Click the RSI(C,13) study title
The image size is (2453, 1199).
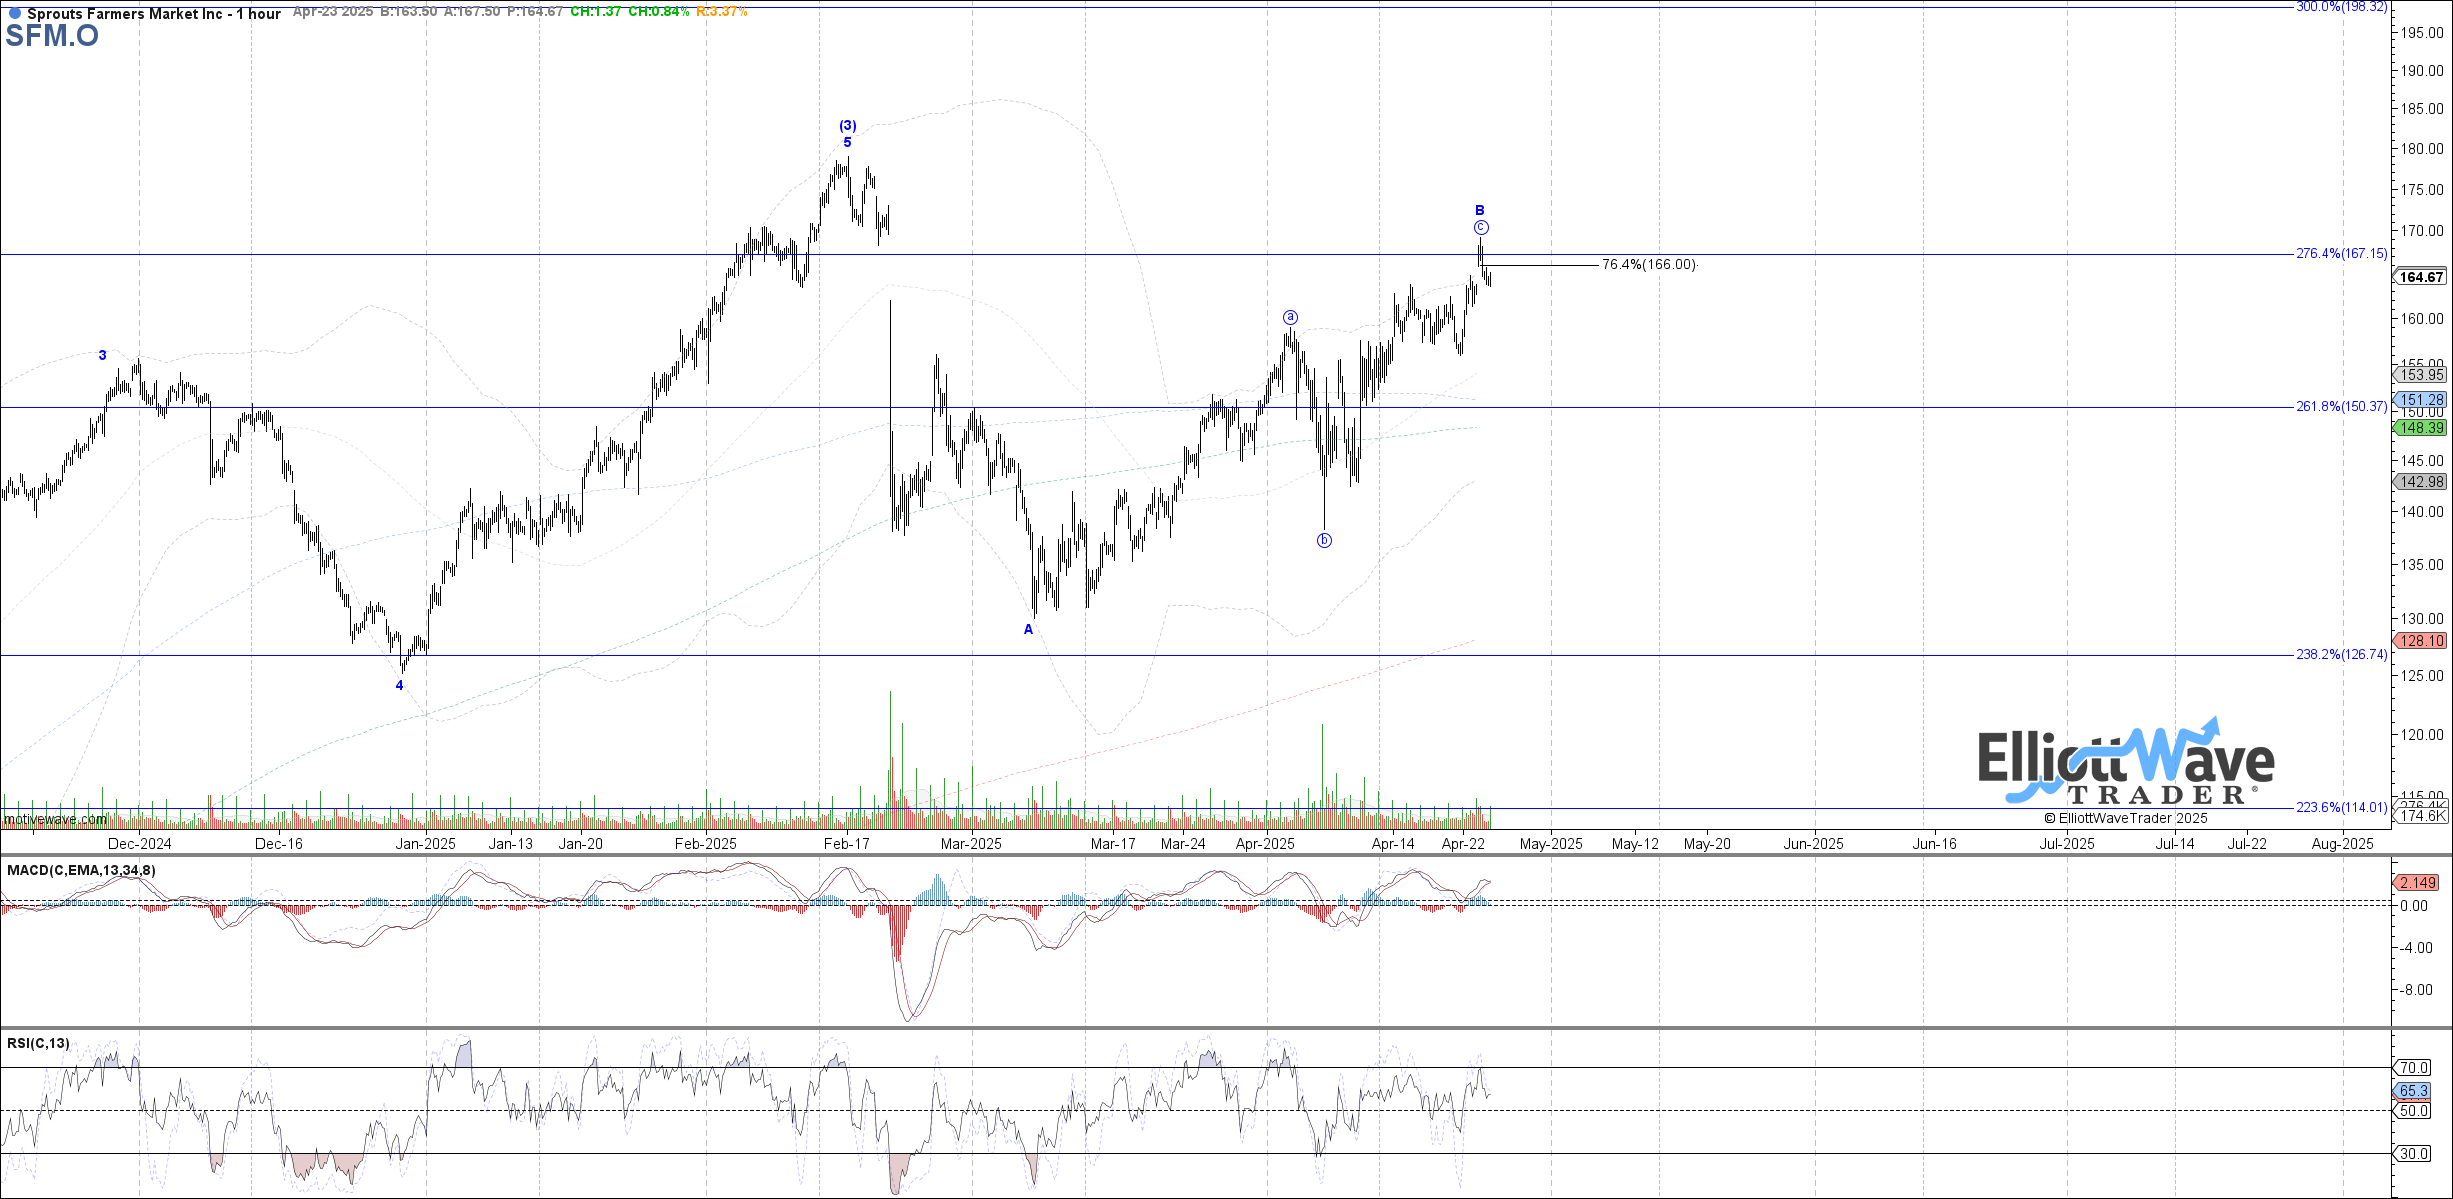(38, 1044)
